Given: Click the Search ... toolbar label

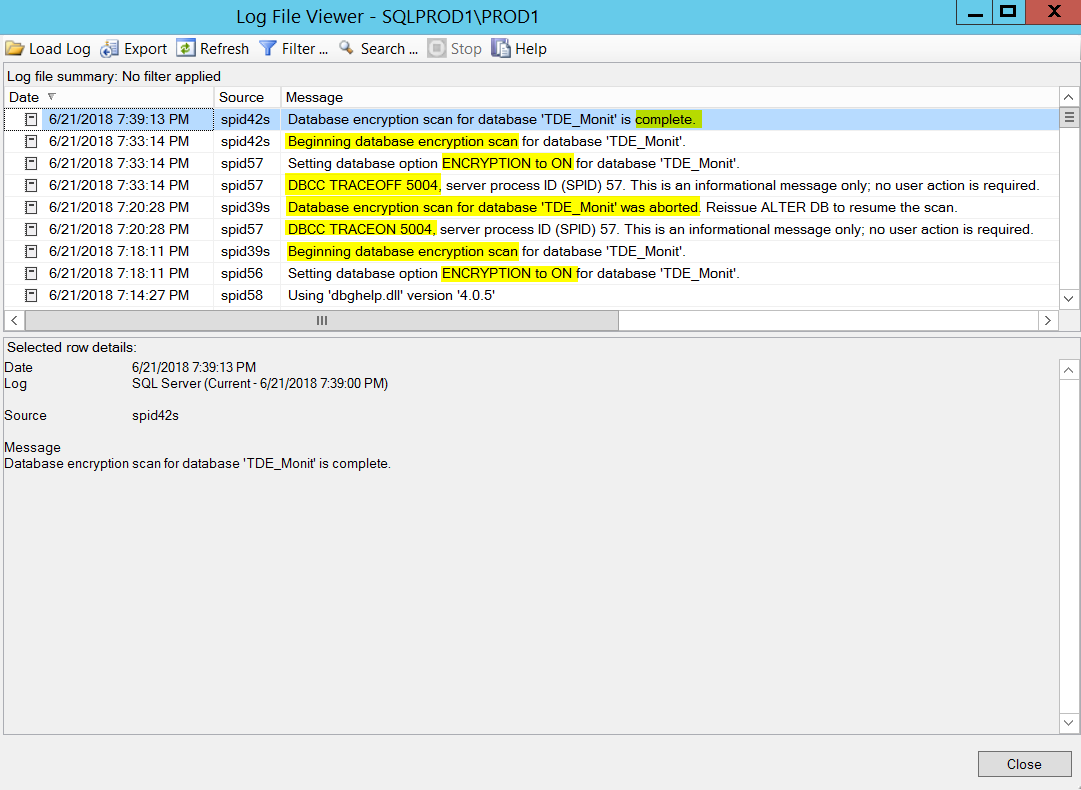Looking at the screenshot, I should (390, 49).
